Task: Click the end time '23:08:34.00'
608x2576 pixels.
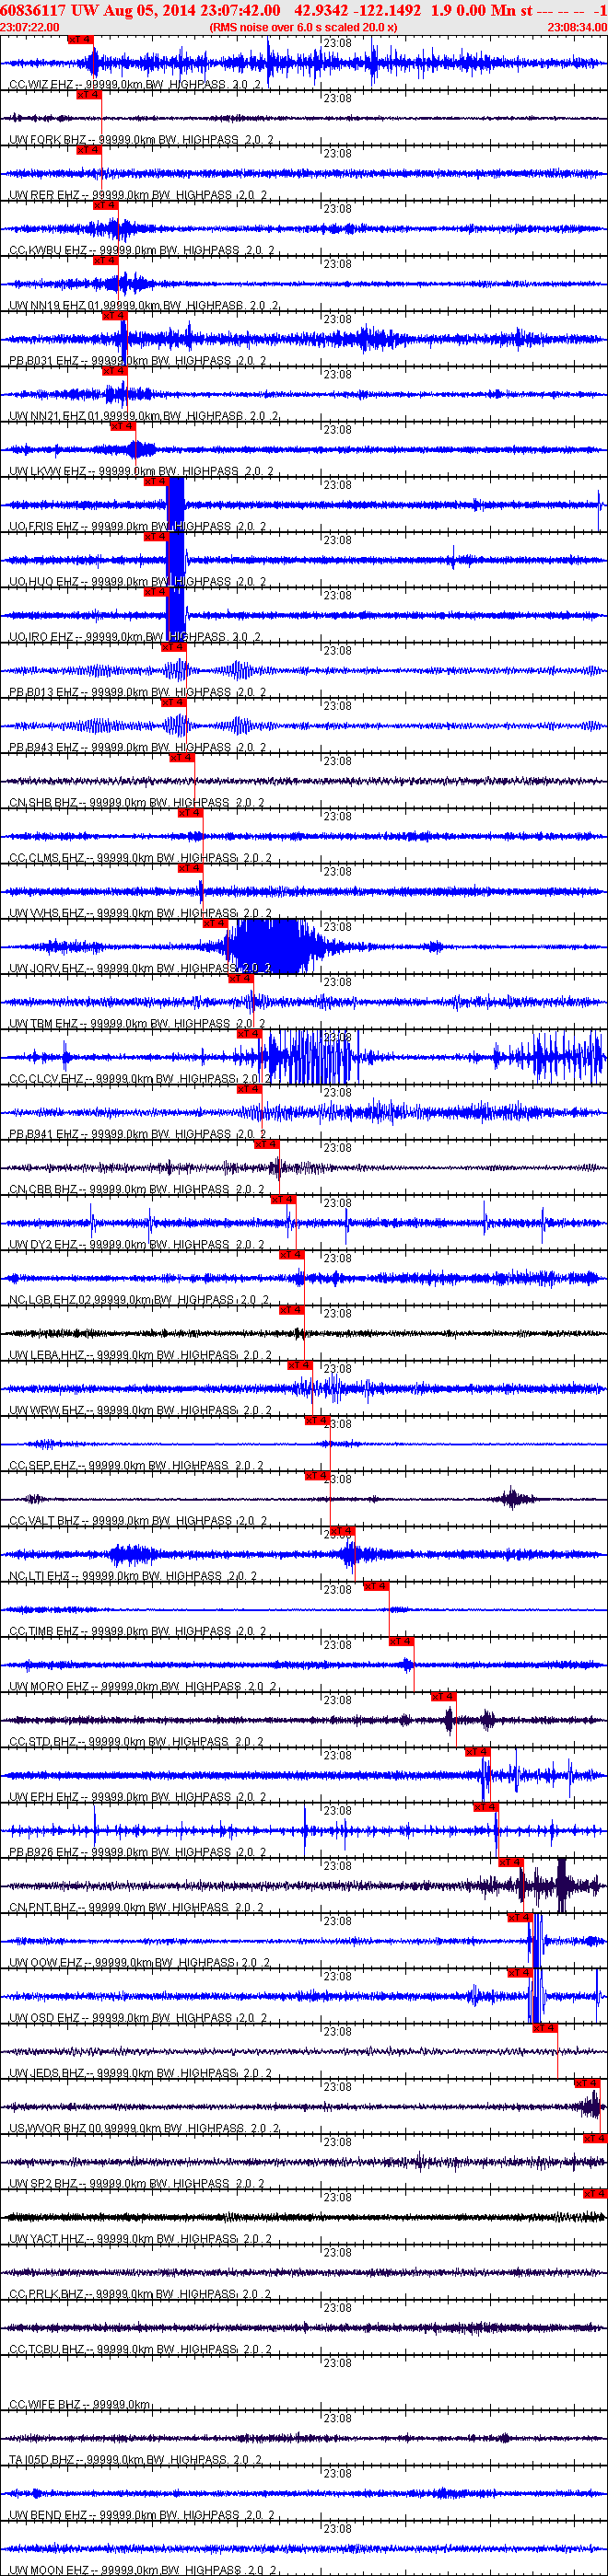Action: tap(577, 27)
